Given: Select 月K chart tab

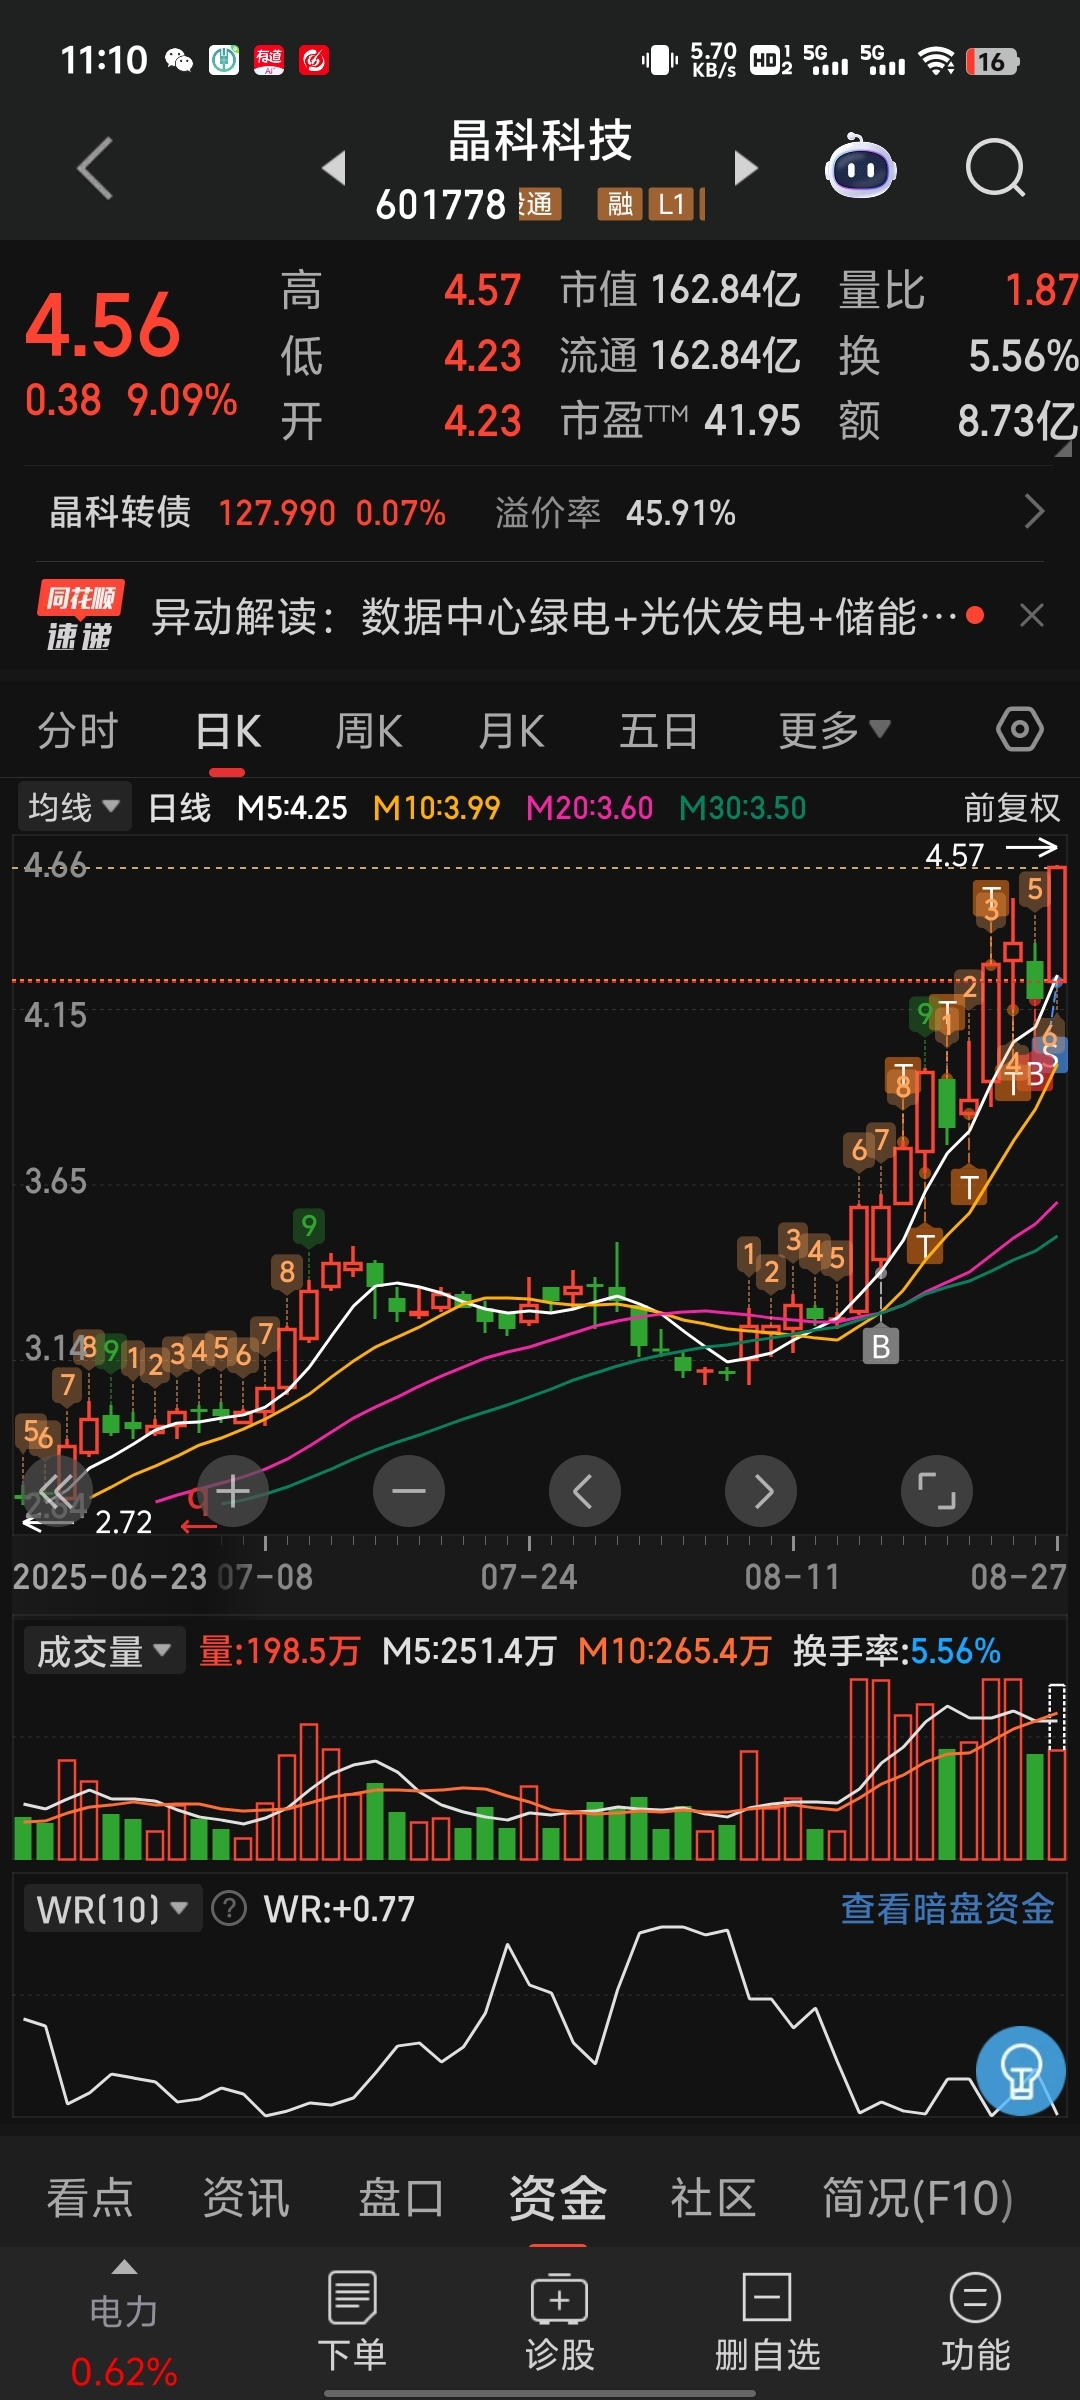Looking at the screenshot, I should coord(511,730).
